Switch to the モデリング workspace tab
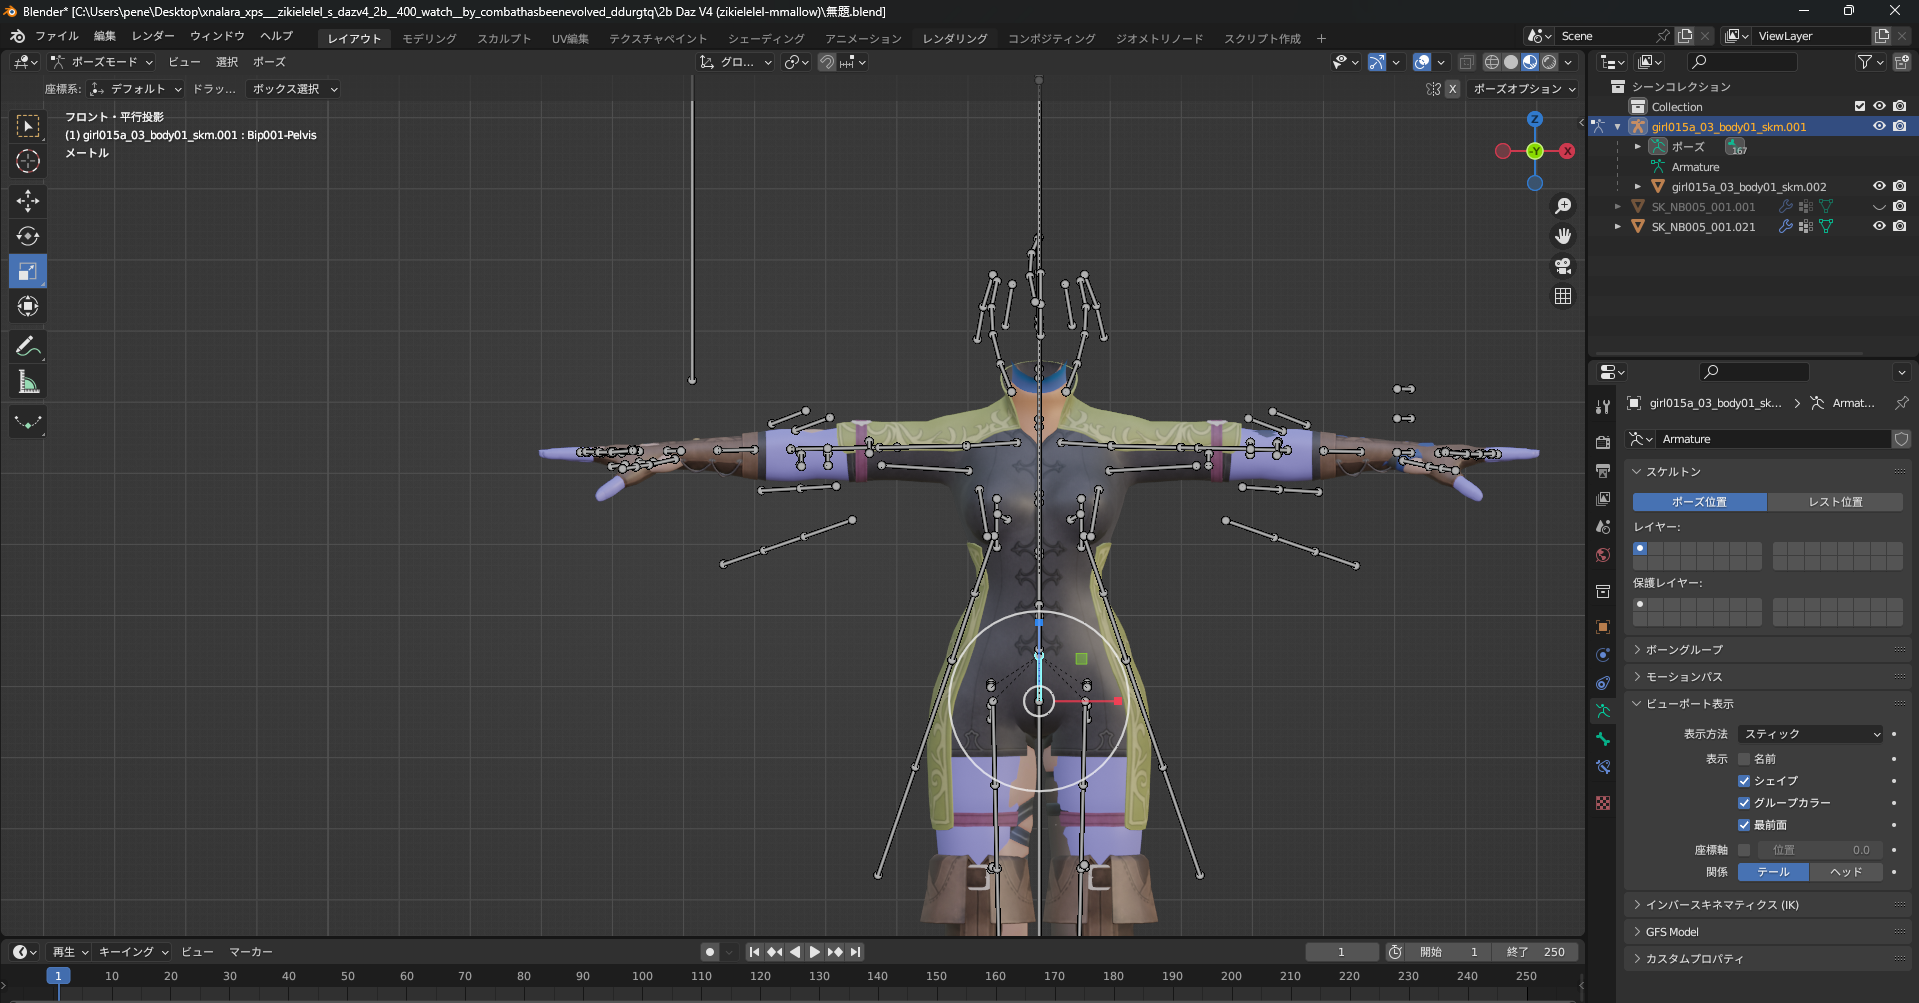 pyautogui.click(x=430, y=38)
